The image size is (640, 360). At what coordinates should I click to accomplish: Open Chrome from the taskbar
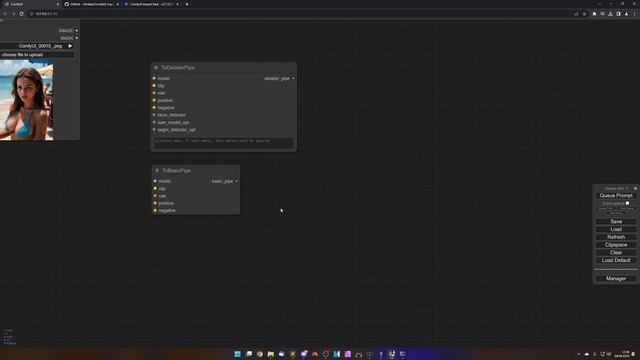click(x=260, y=354)
